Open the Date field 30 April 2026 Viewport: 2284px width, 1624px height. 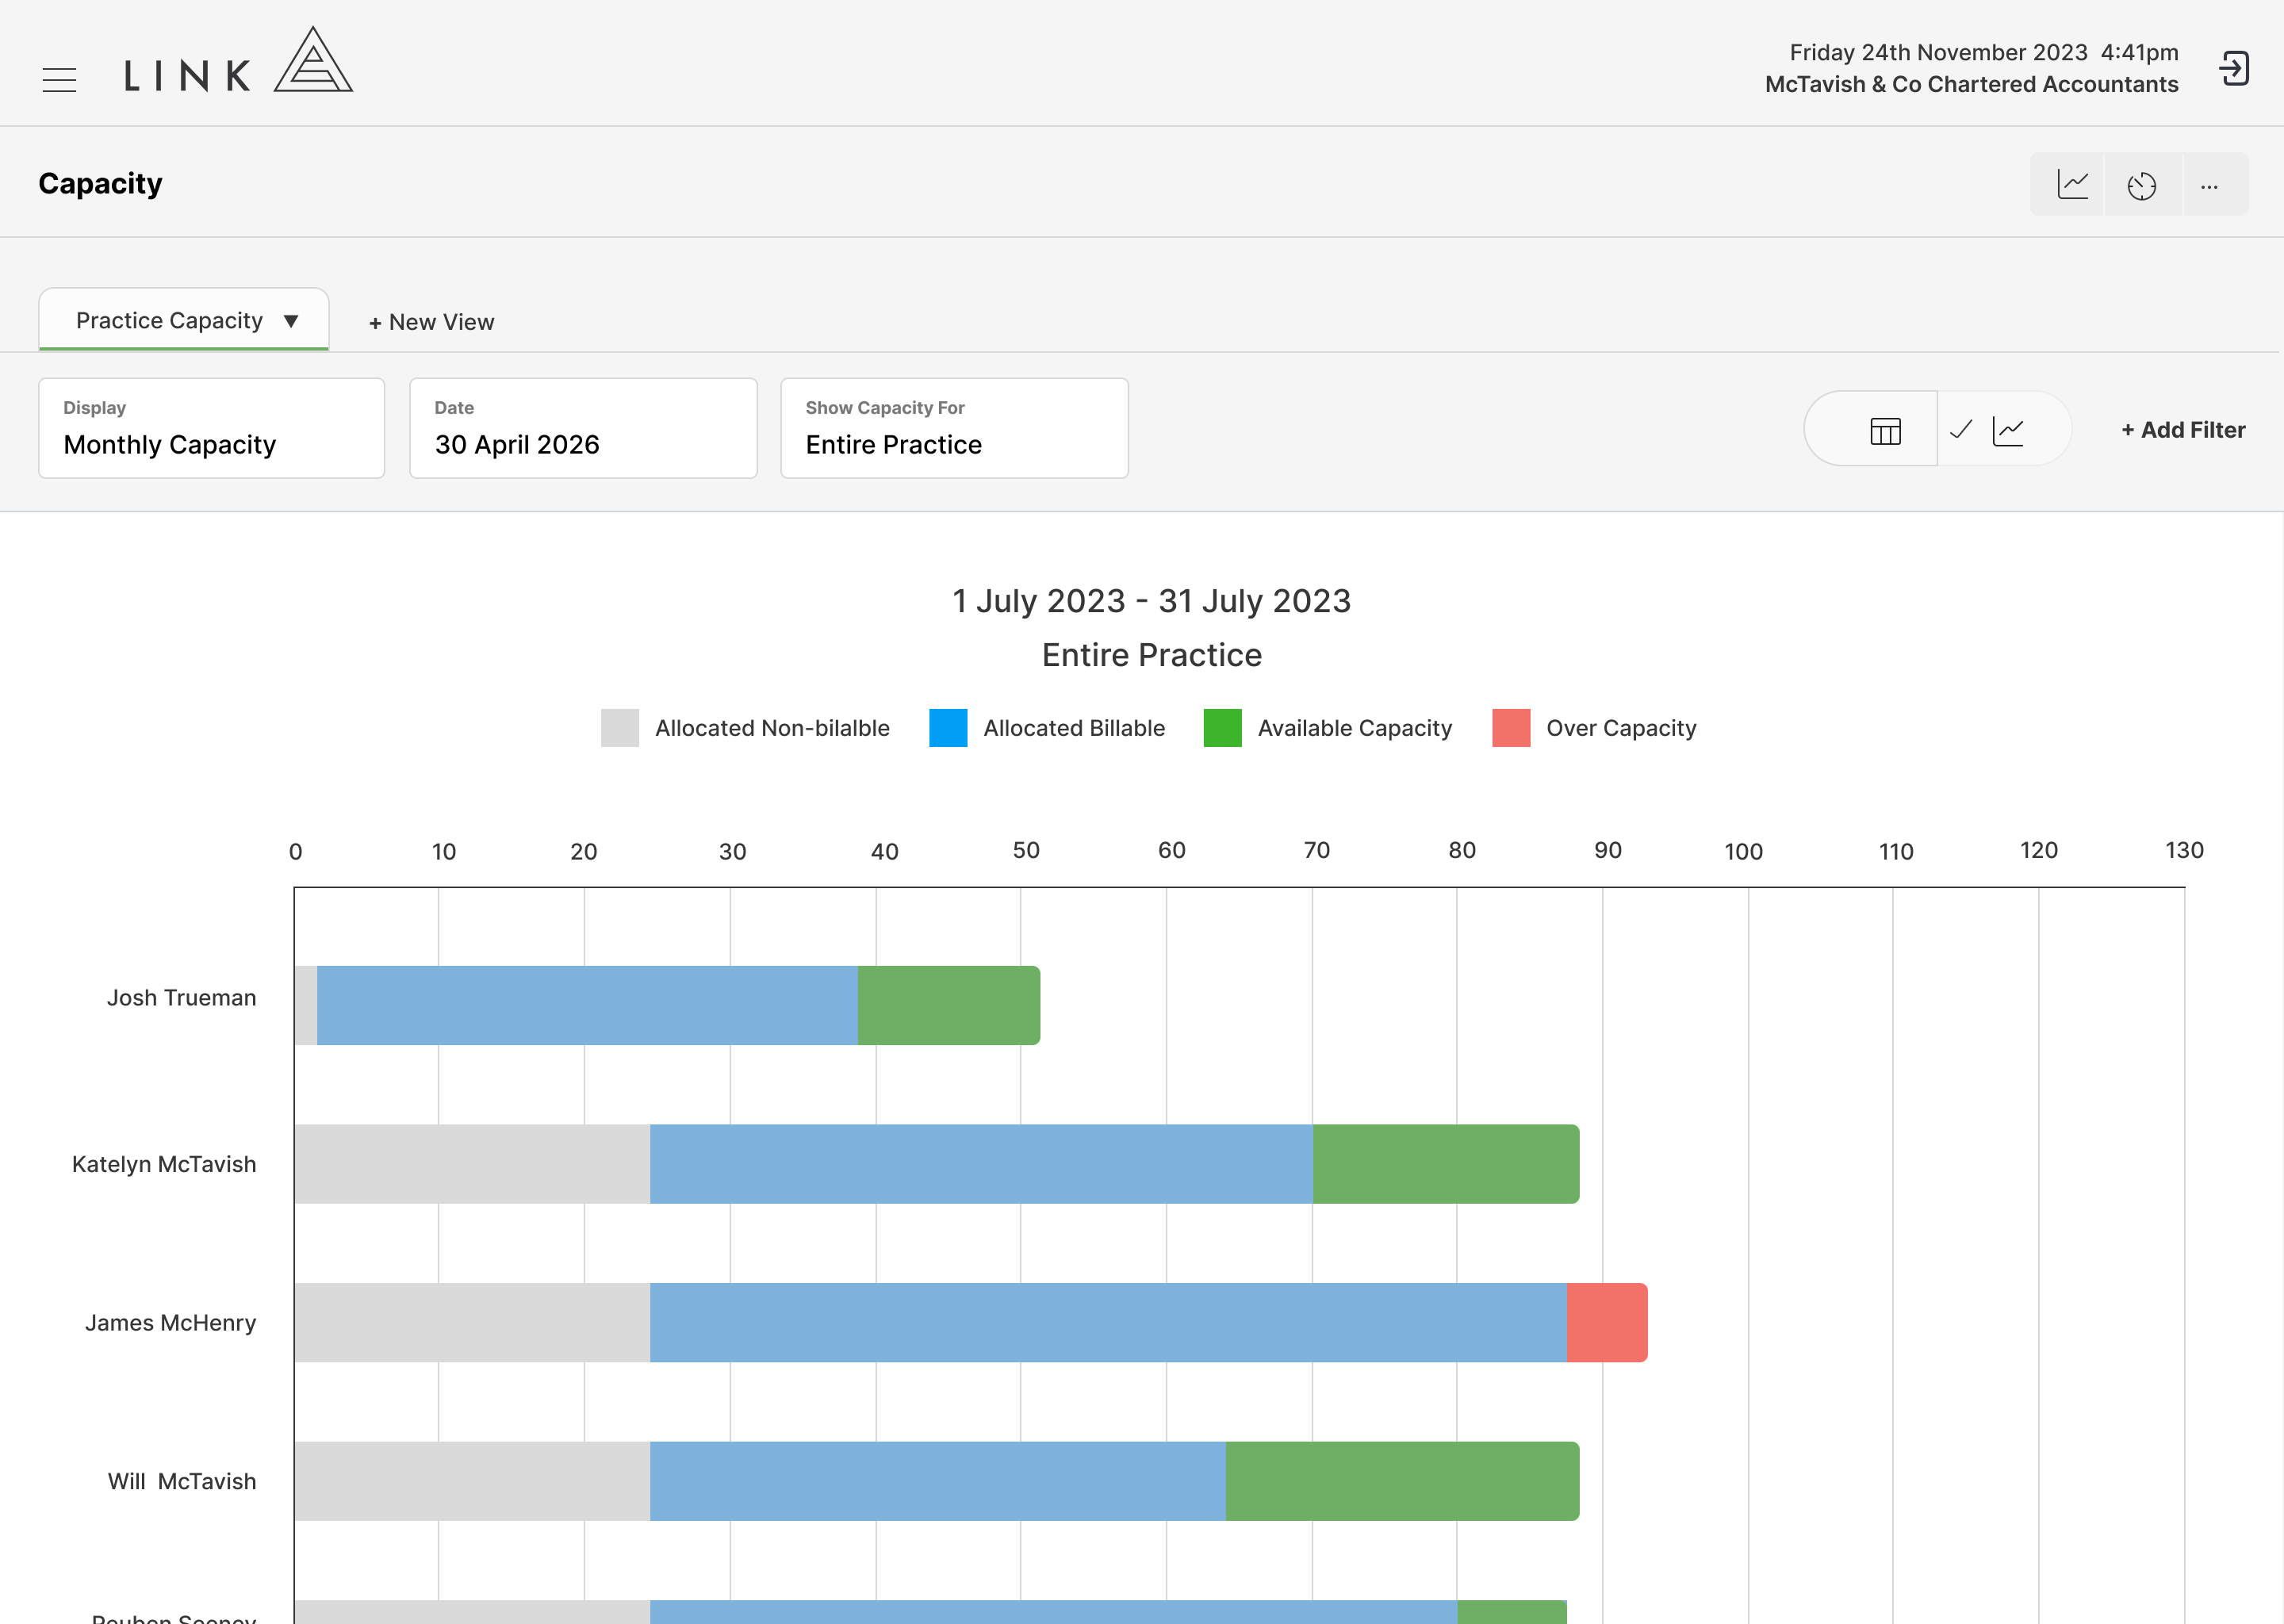(583, 428)
